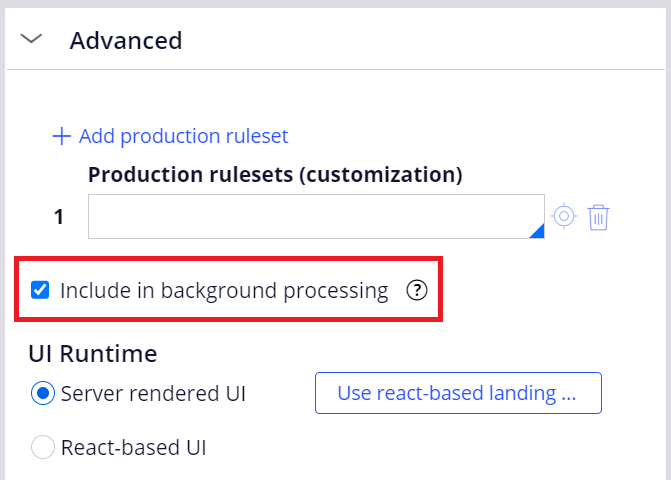Click the Include in background processing label
The width and height of the screenshot is (671, 480).
click(224, 291)
